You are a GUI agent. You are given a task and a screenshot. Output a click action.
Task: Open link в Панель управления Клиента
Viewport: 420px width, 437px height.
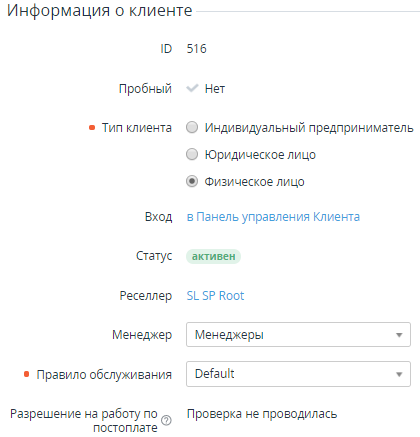273,217
